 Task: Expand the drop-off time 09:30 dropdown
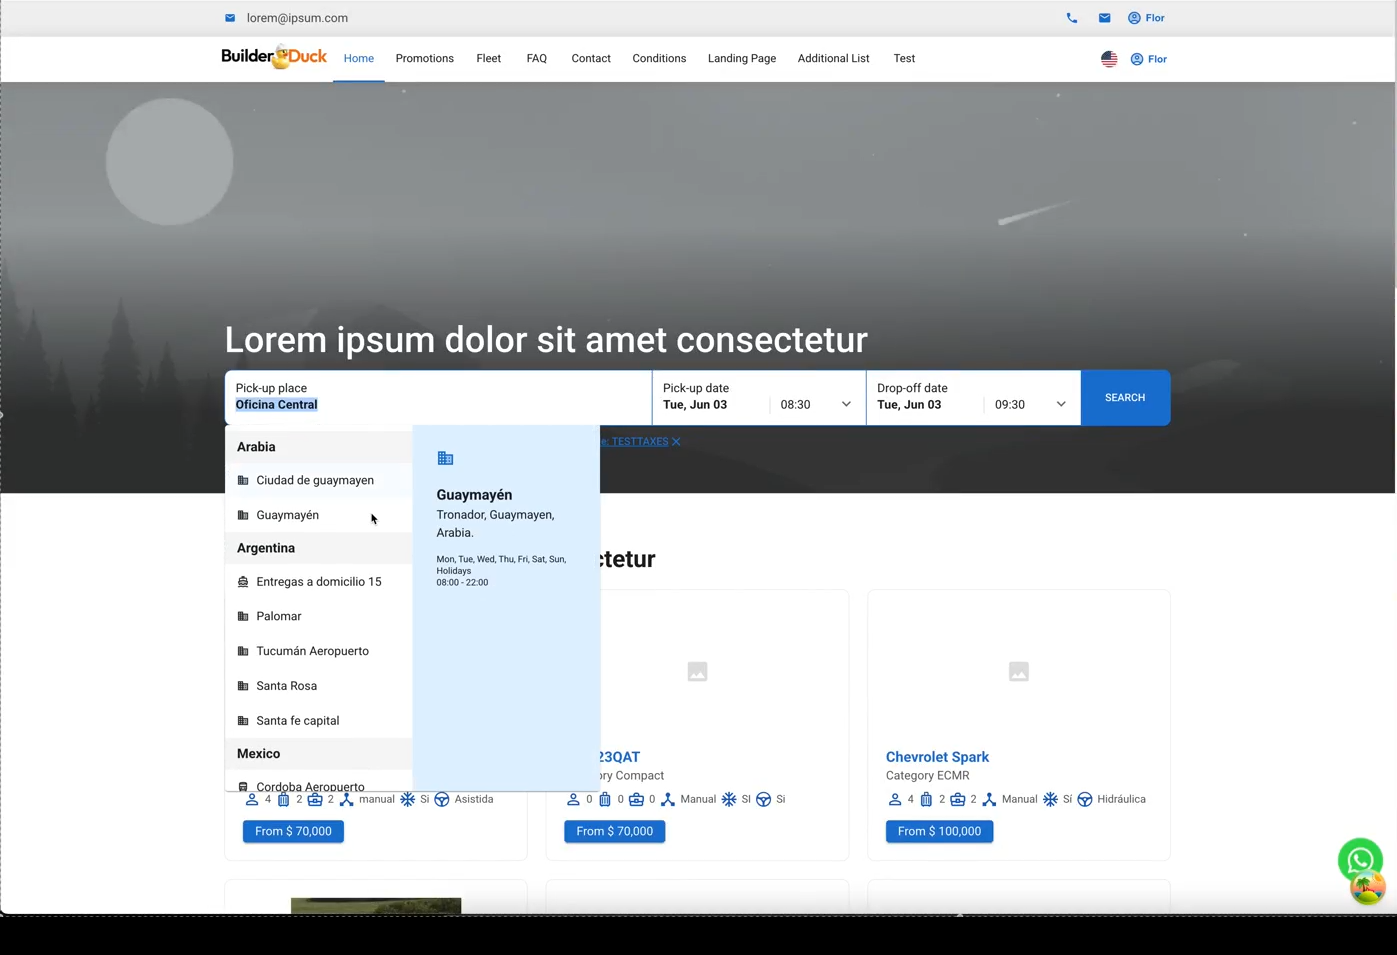(x=1030, y=405)
